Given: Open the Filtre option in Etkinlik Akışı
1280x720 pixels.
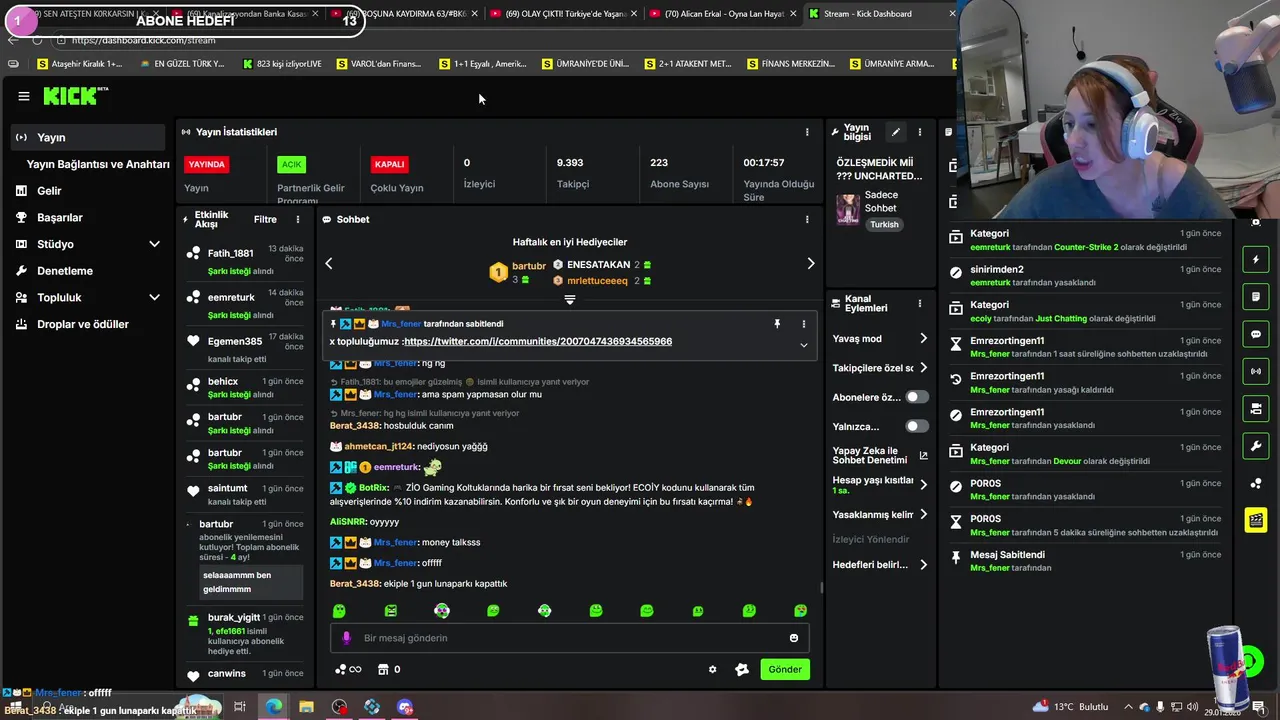Looking at the screenshot, I should (265, 219).
